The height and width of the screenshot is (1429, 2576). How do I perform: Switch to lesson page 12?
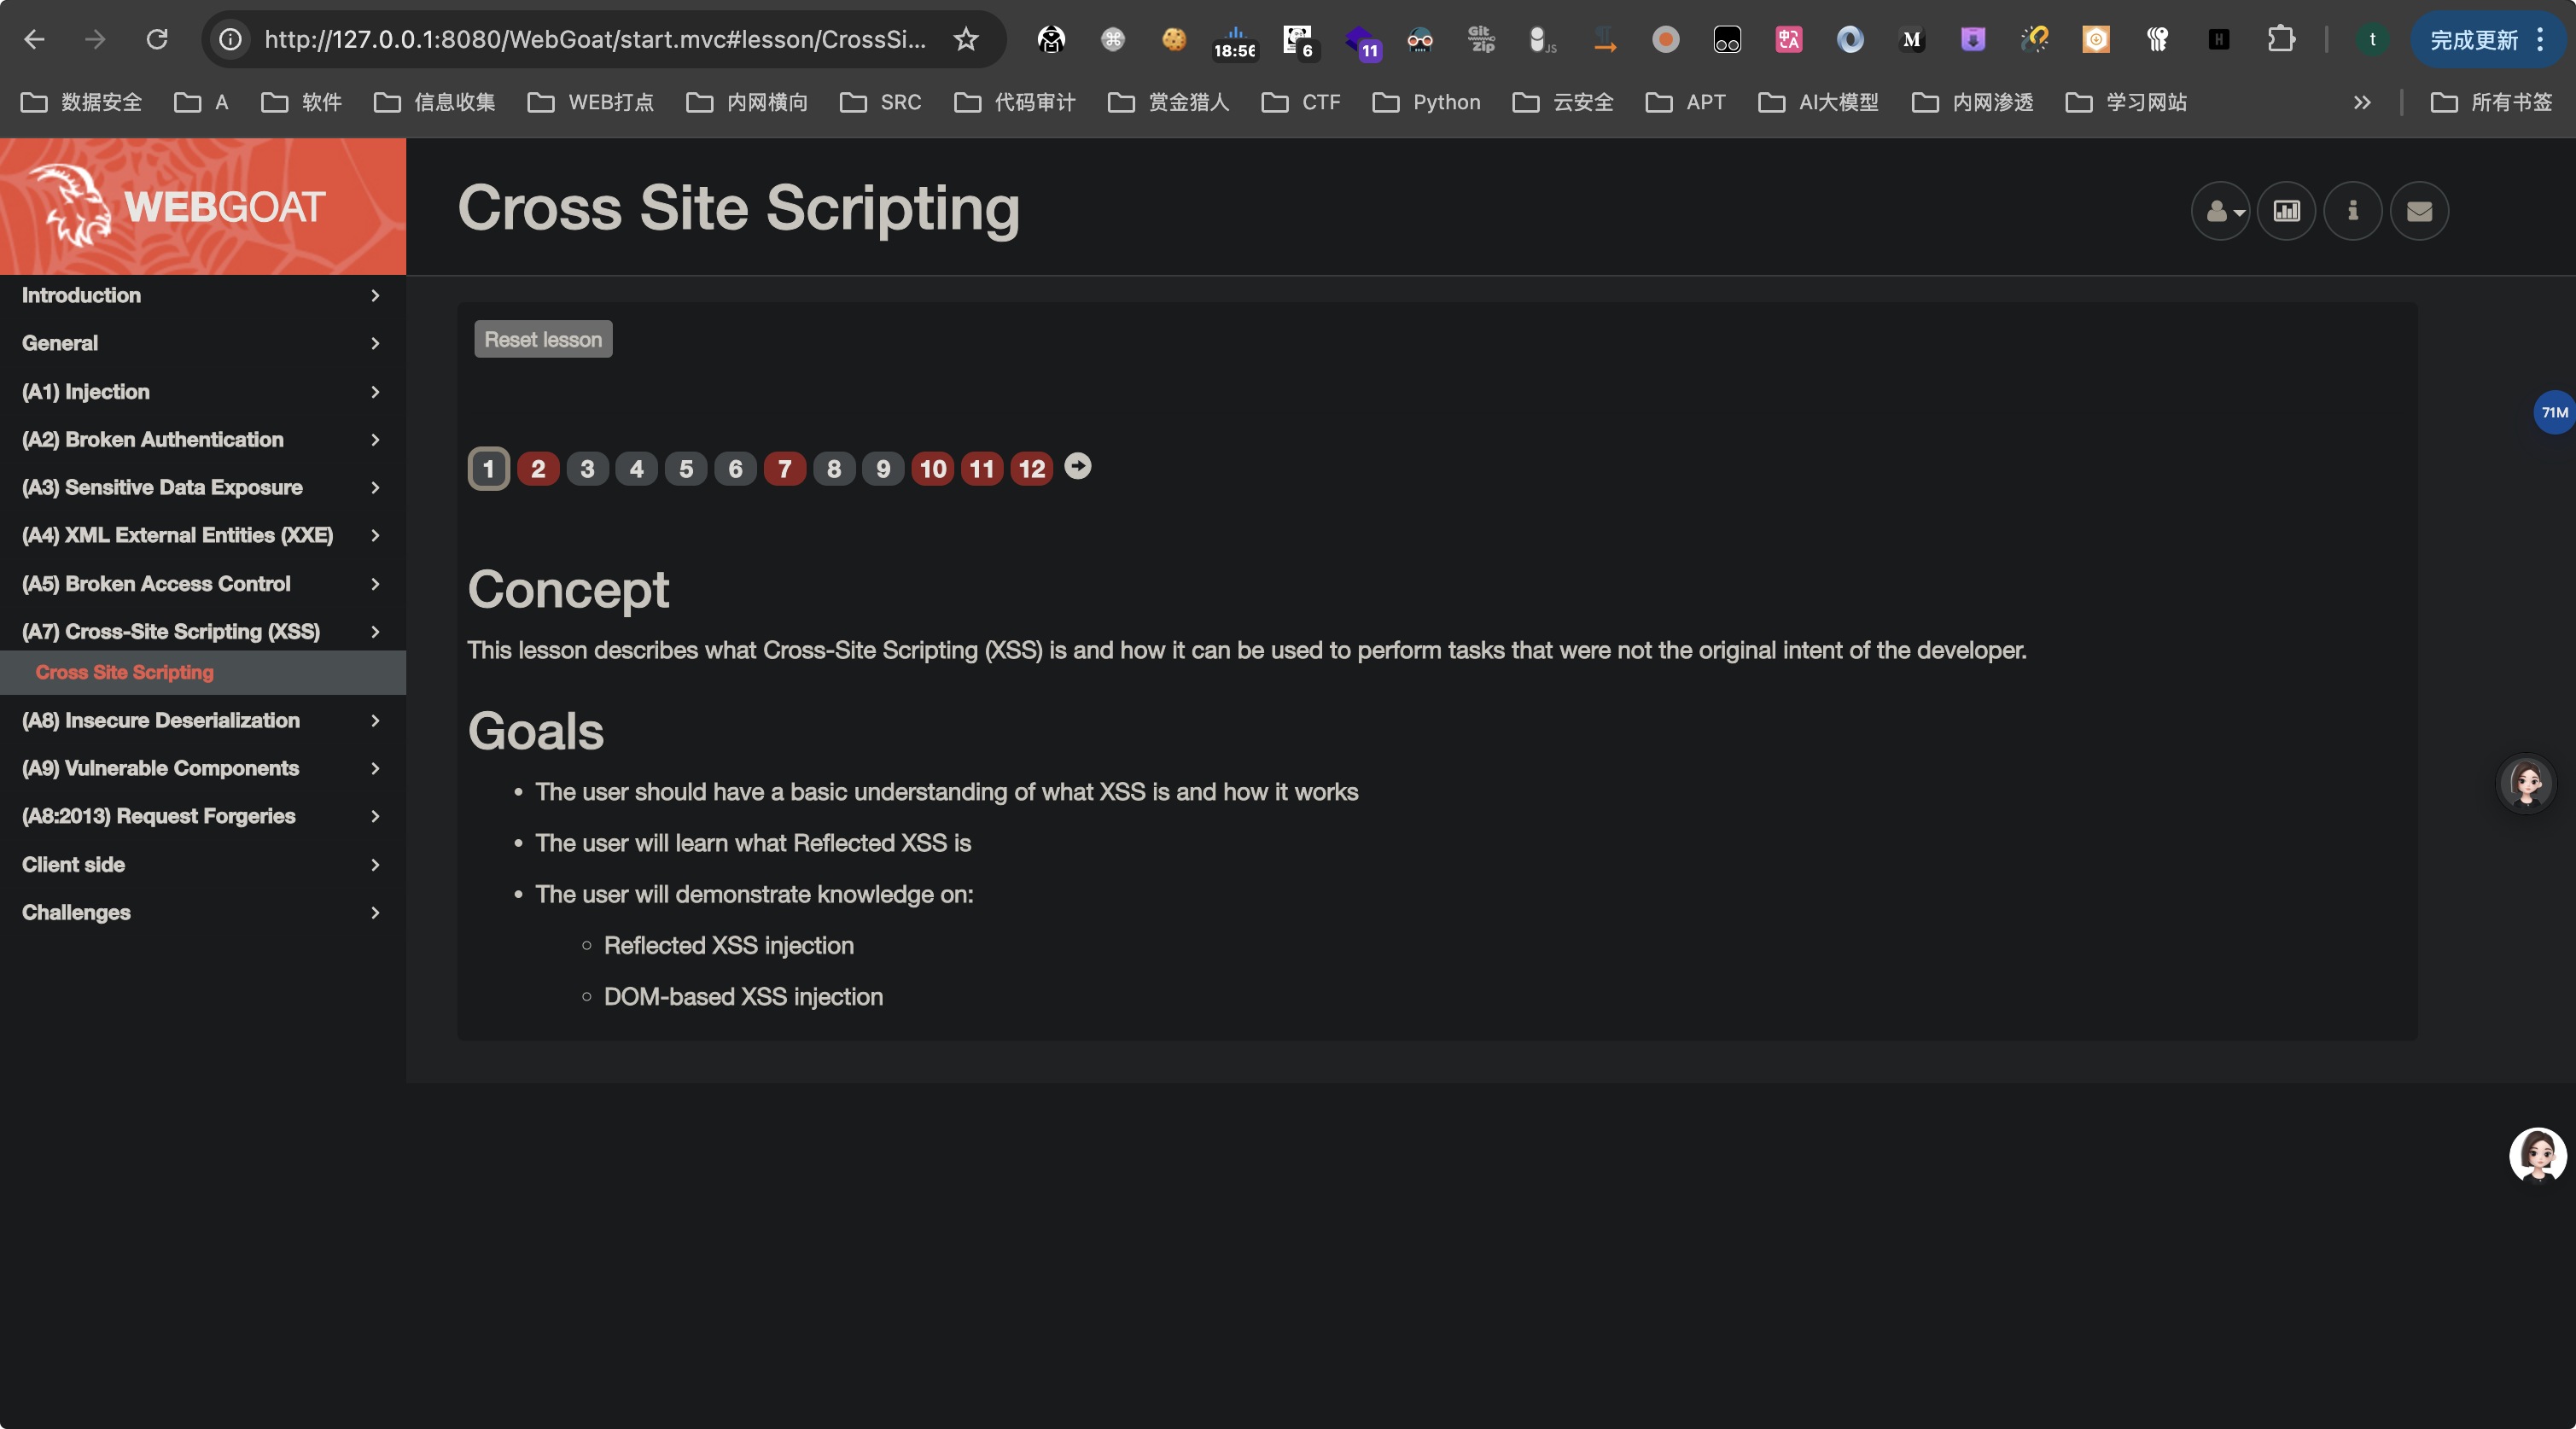coord(1031,469)
